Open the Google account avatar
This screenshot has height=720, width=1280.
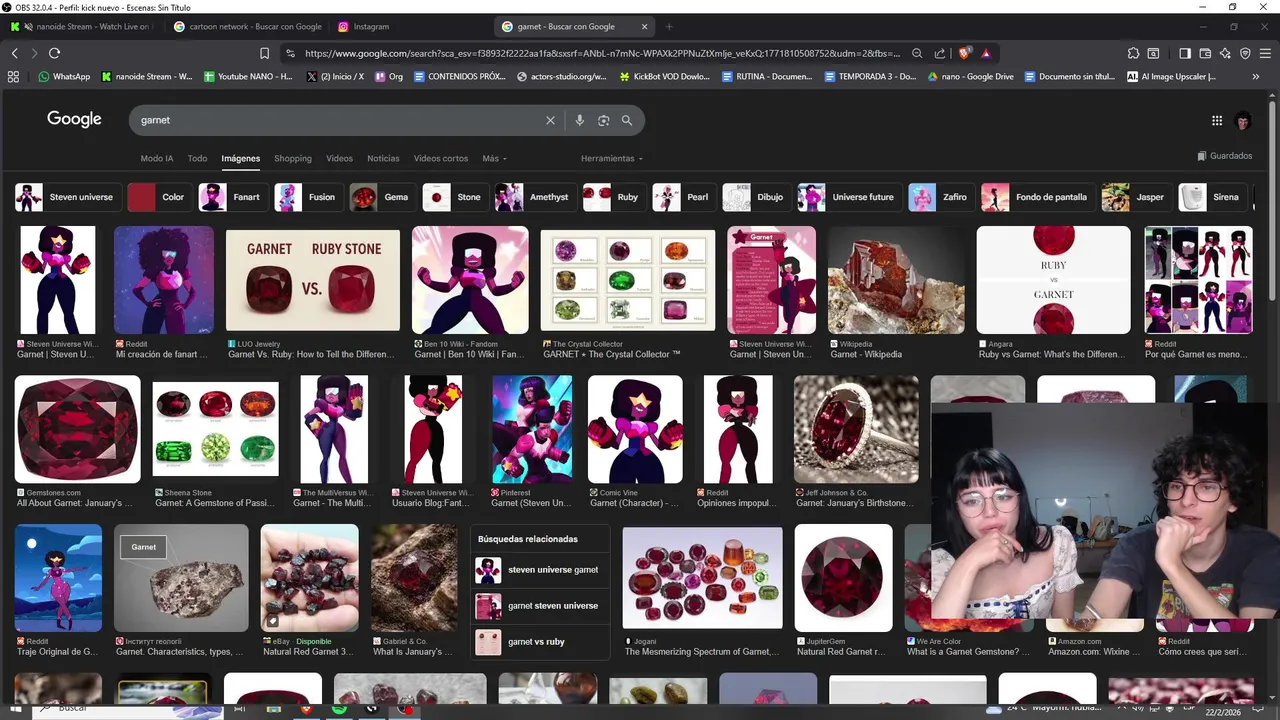pos(1244,120)
